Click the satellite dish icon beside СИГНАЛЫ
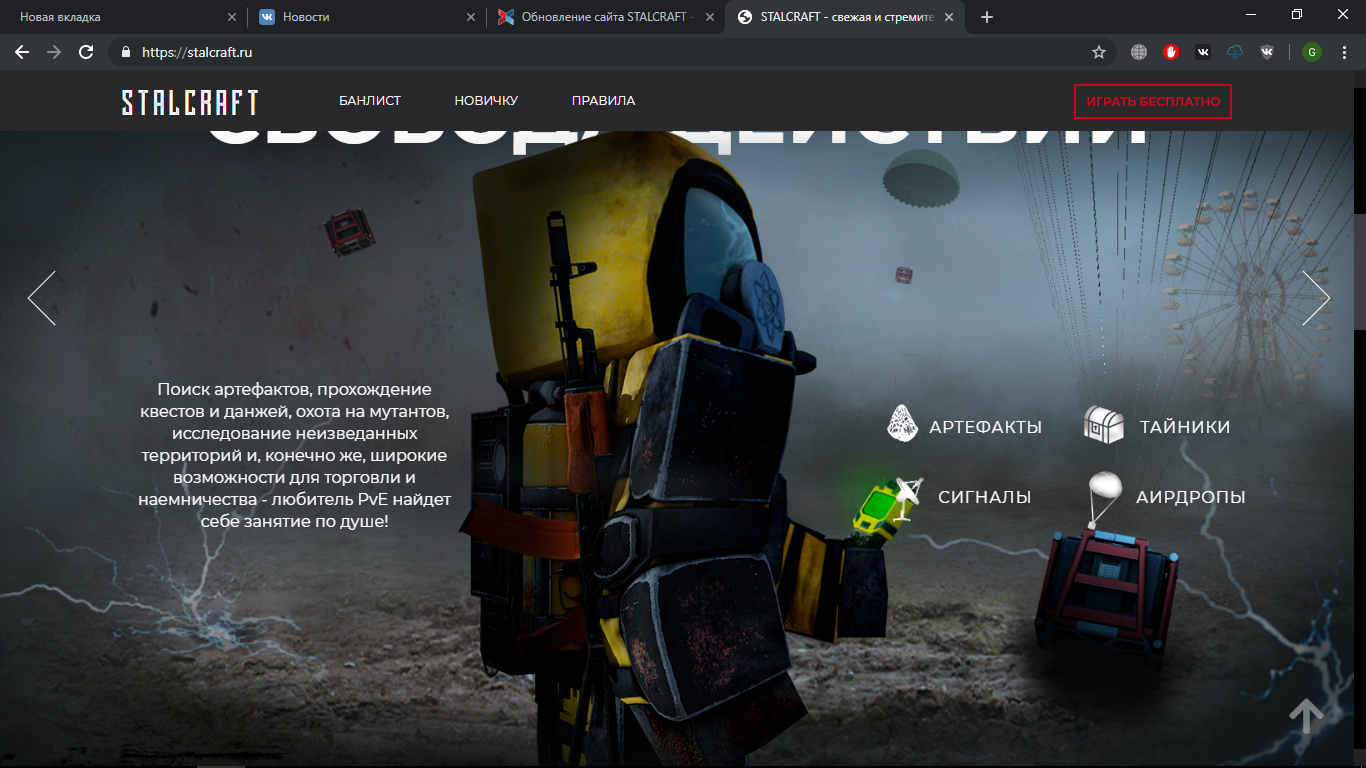The width and height of the screenshot is (1366, 768). pyautogui.click(x=908, y=498)
